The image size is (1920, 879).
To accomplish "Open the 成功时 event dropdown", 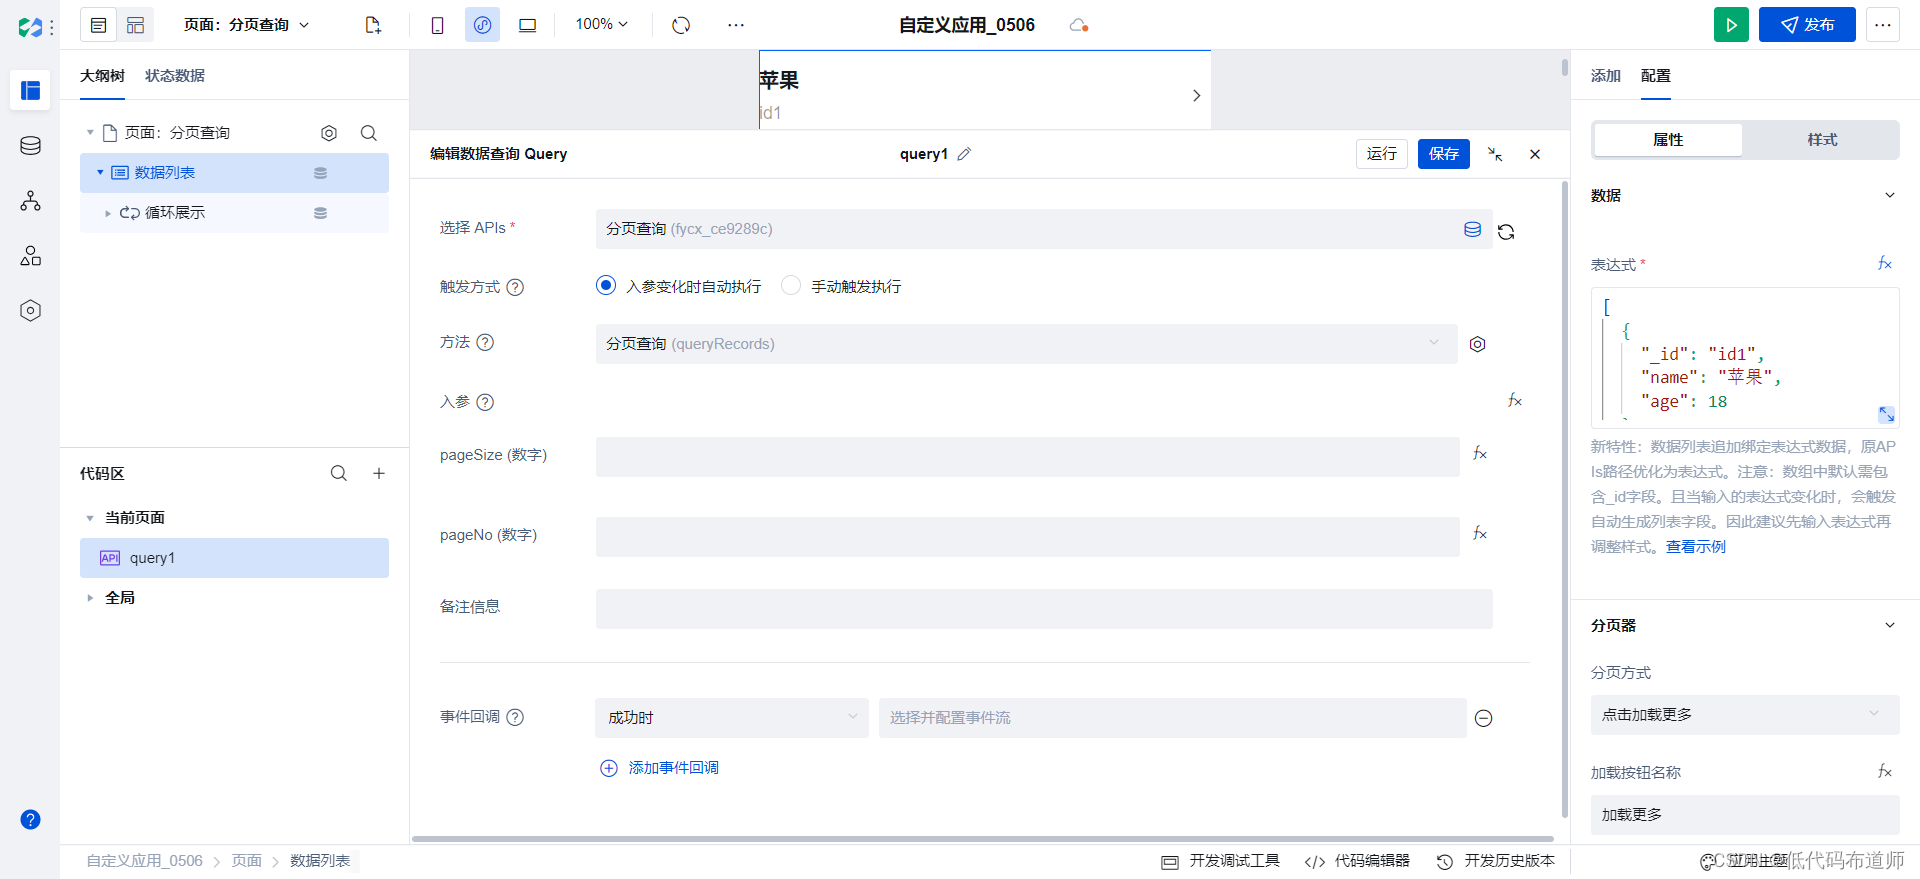I will point(732,718).
